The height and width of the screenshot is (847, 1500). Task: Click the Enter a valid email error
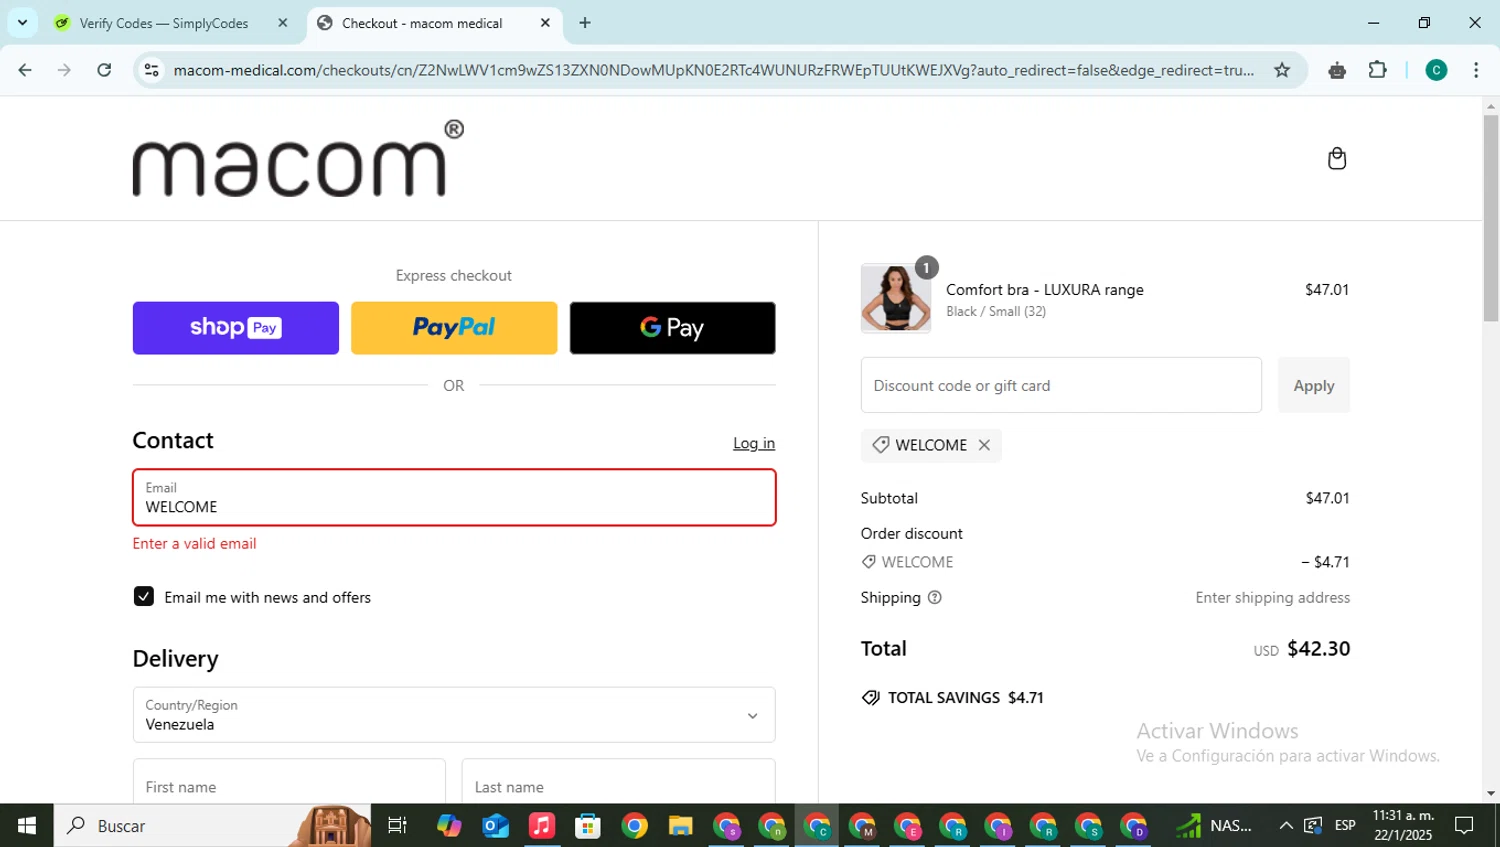tap(194, 544)
